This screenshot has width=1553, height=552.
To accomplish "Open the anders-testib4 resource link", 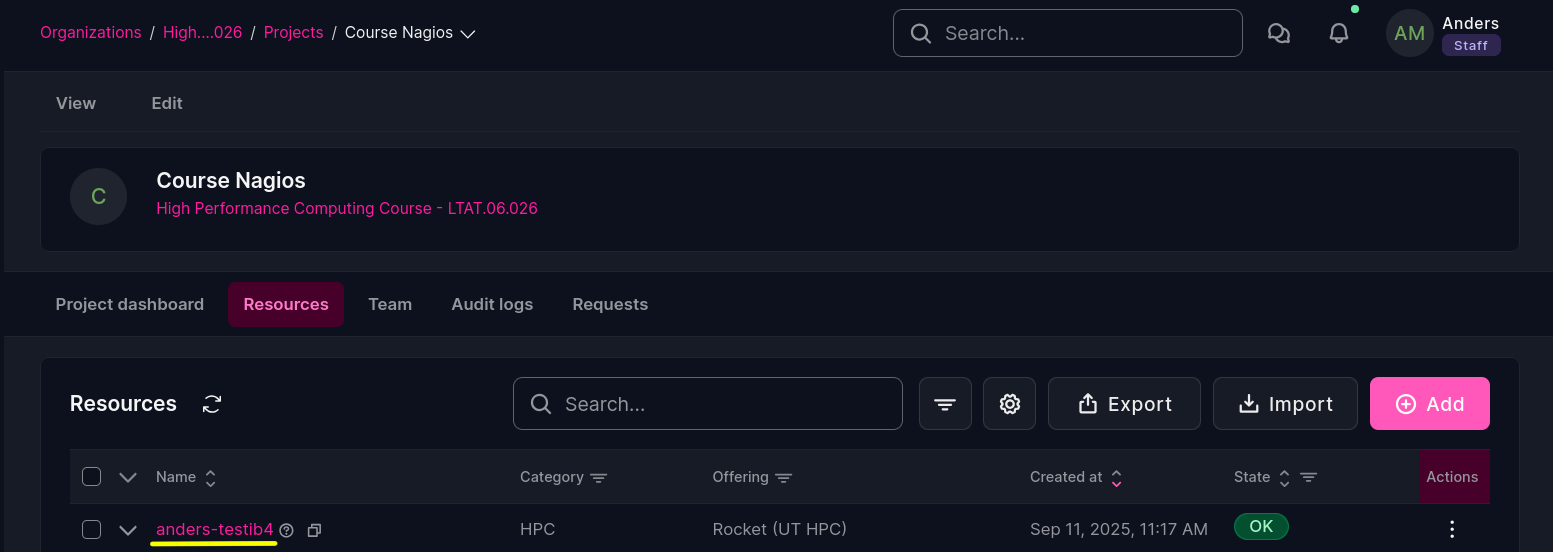I will point(215,529).
